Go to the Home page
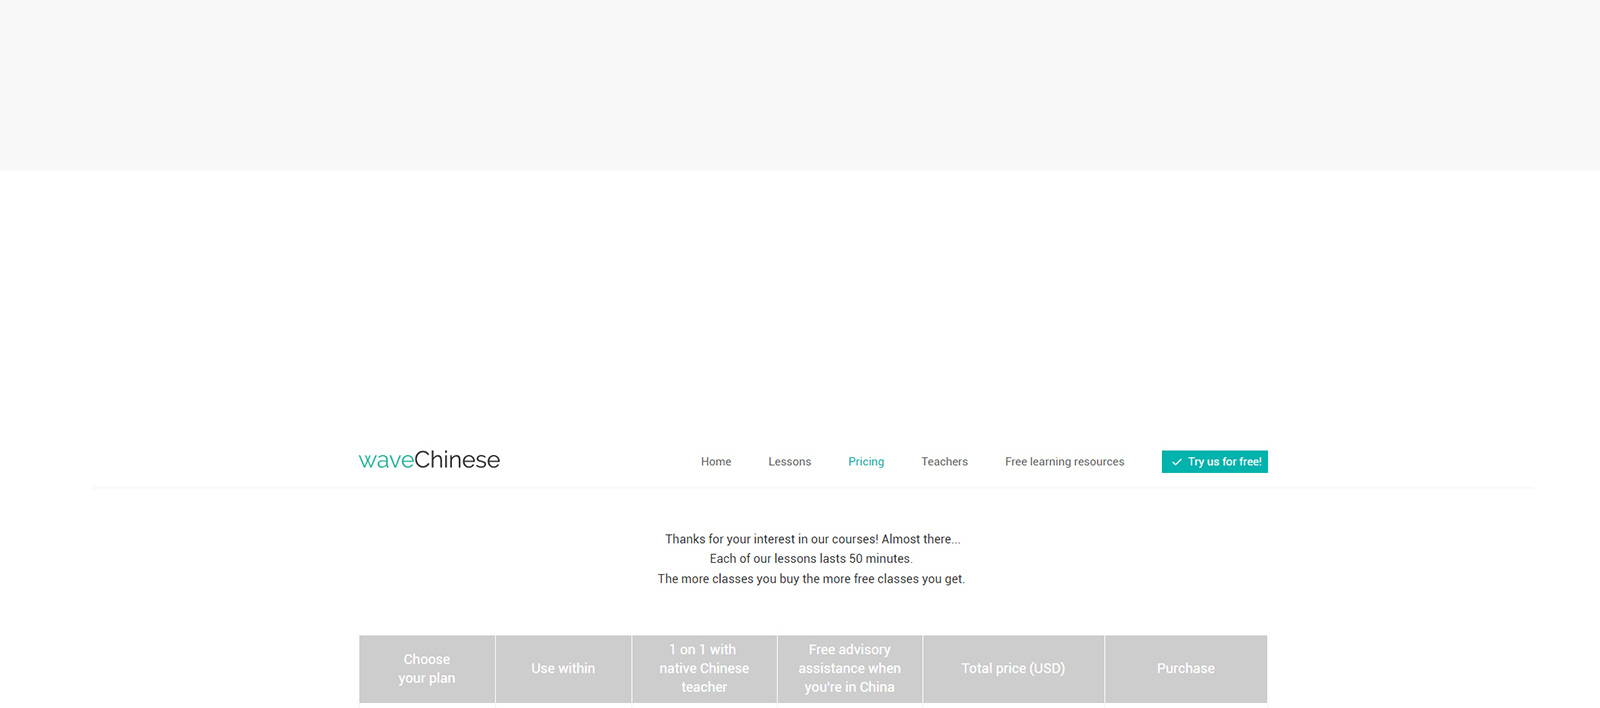Image resolution: width=1600 pixels, height=708 pixels. (x=715, y=462)
